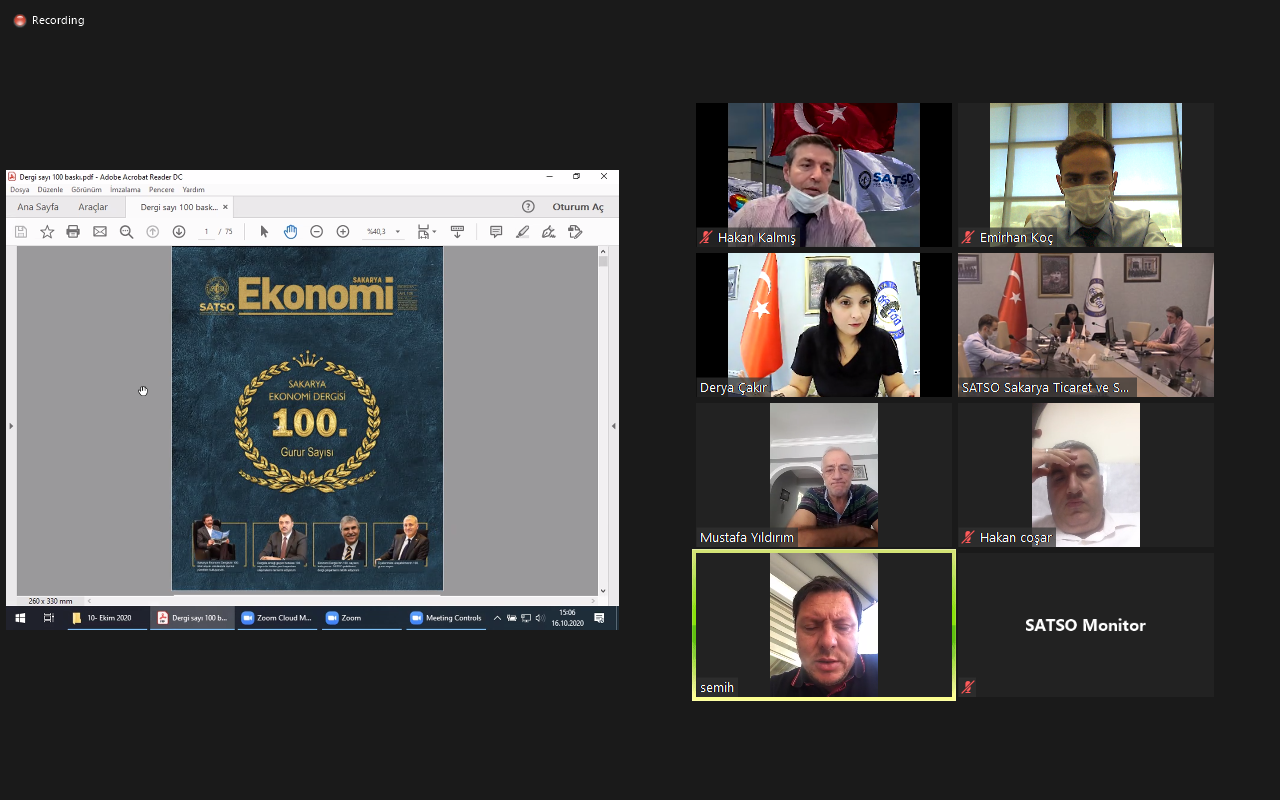Click the star bookmark icon in Acrobat toolbar
Screen dimensions: 1280x800
tap(47, 232)
